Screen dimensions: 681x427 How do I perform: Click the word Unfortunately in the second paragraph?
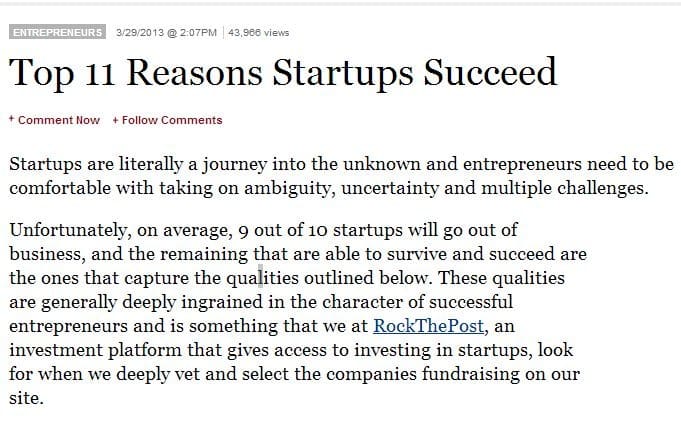pyautogui.click(x=68, y=230)
